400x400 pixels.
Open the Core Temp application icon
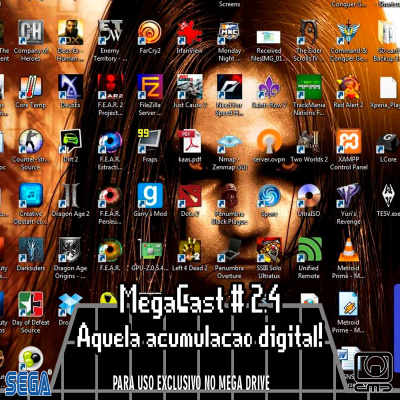31,87
